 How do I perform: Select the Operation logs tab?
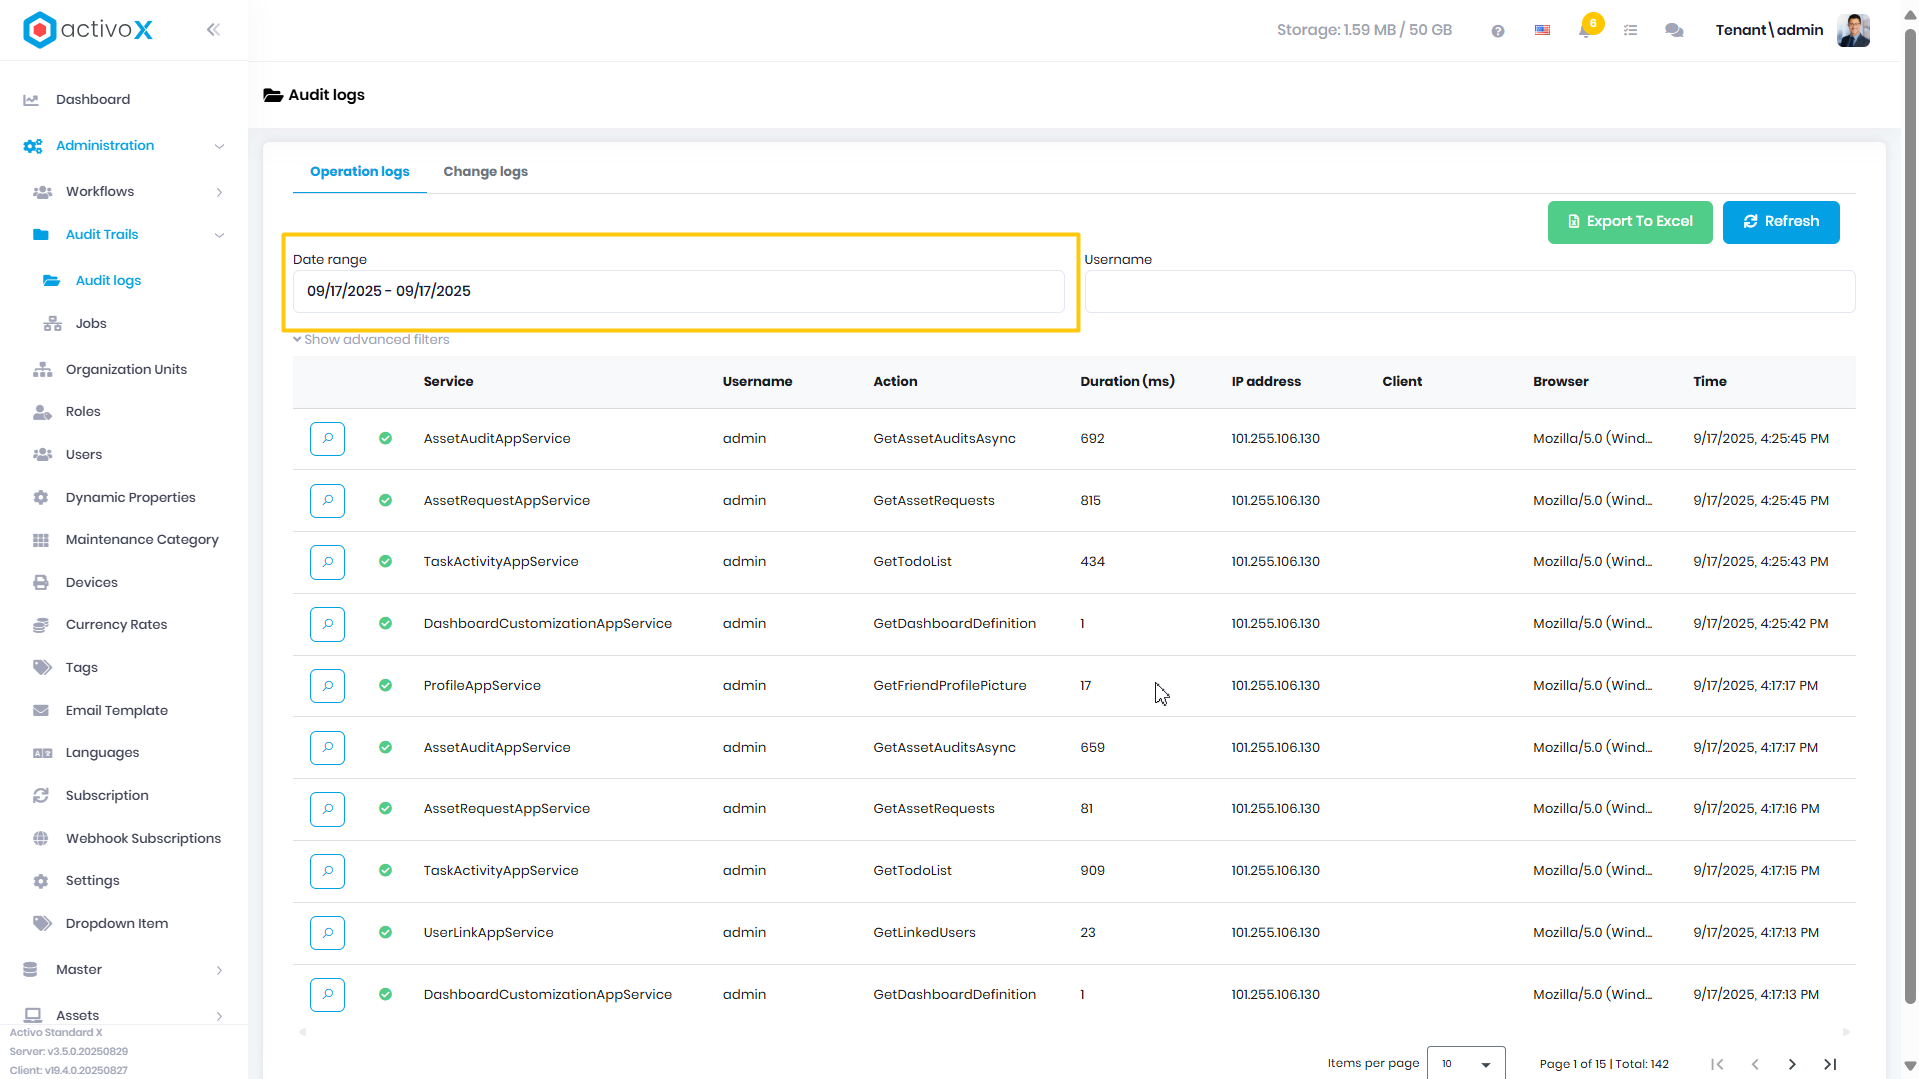click(359, 172)
